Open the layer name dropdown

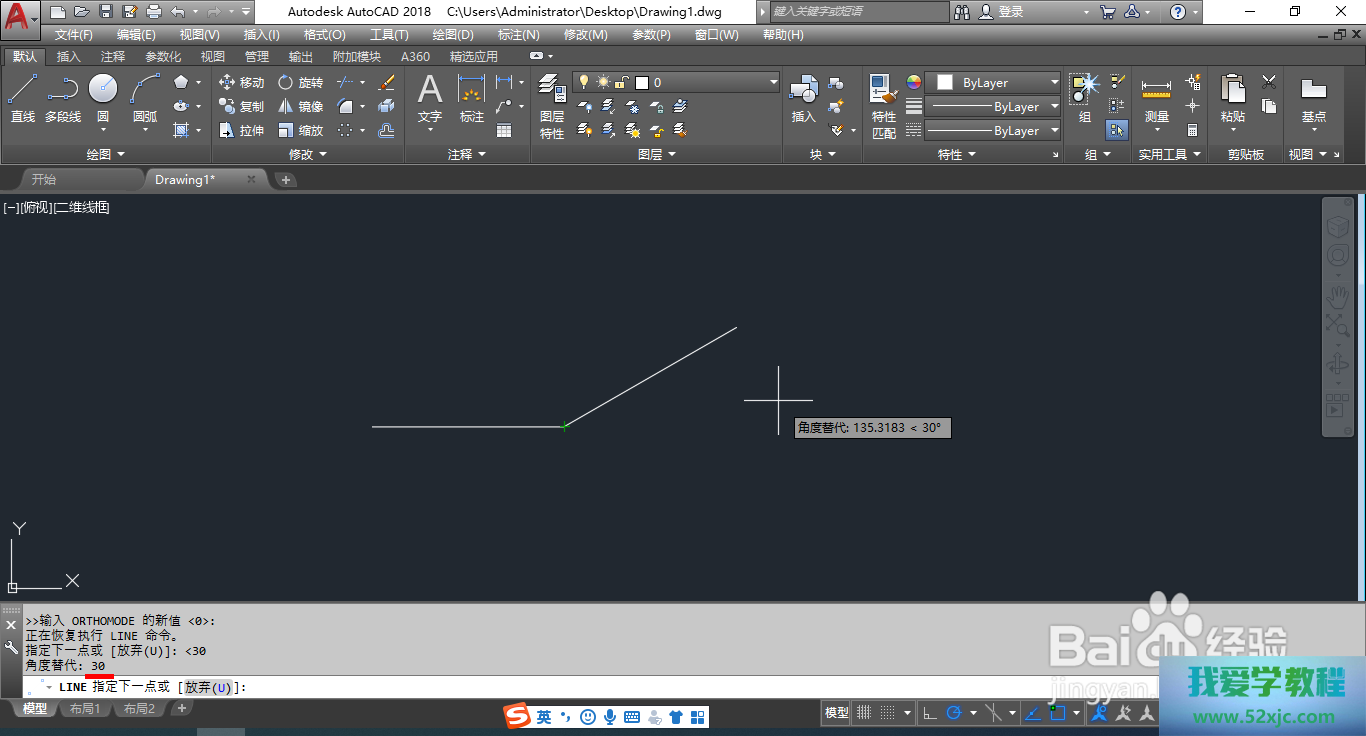point(773,83)
